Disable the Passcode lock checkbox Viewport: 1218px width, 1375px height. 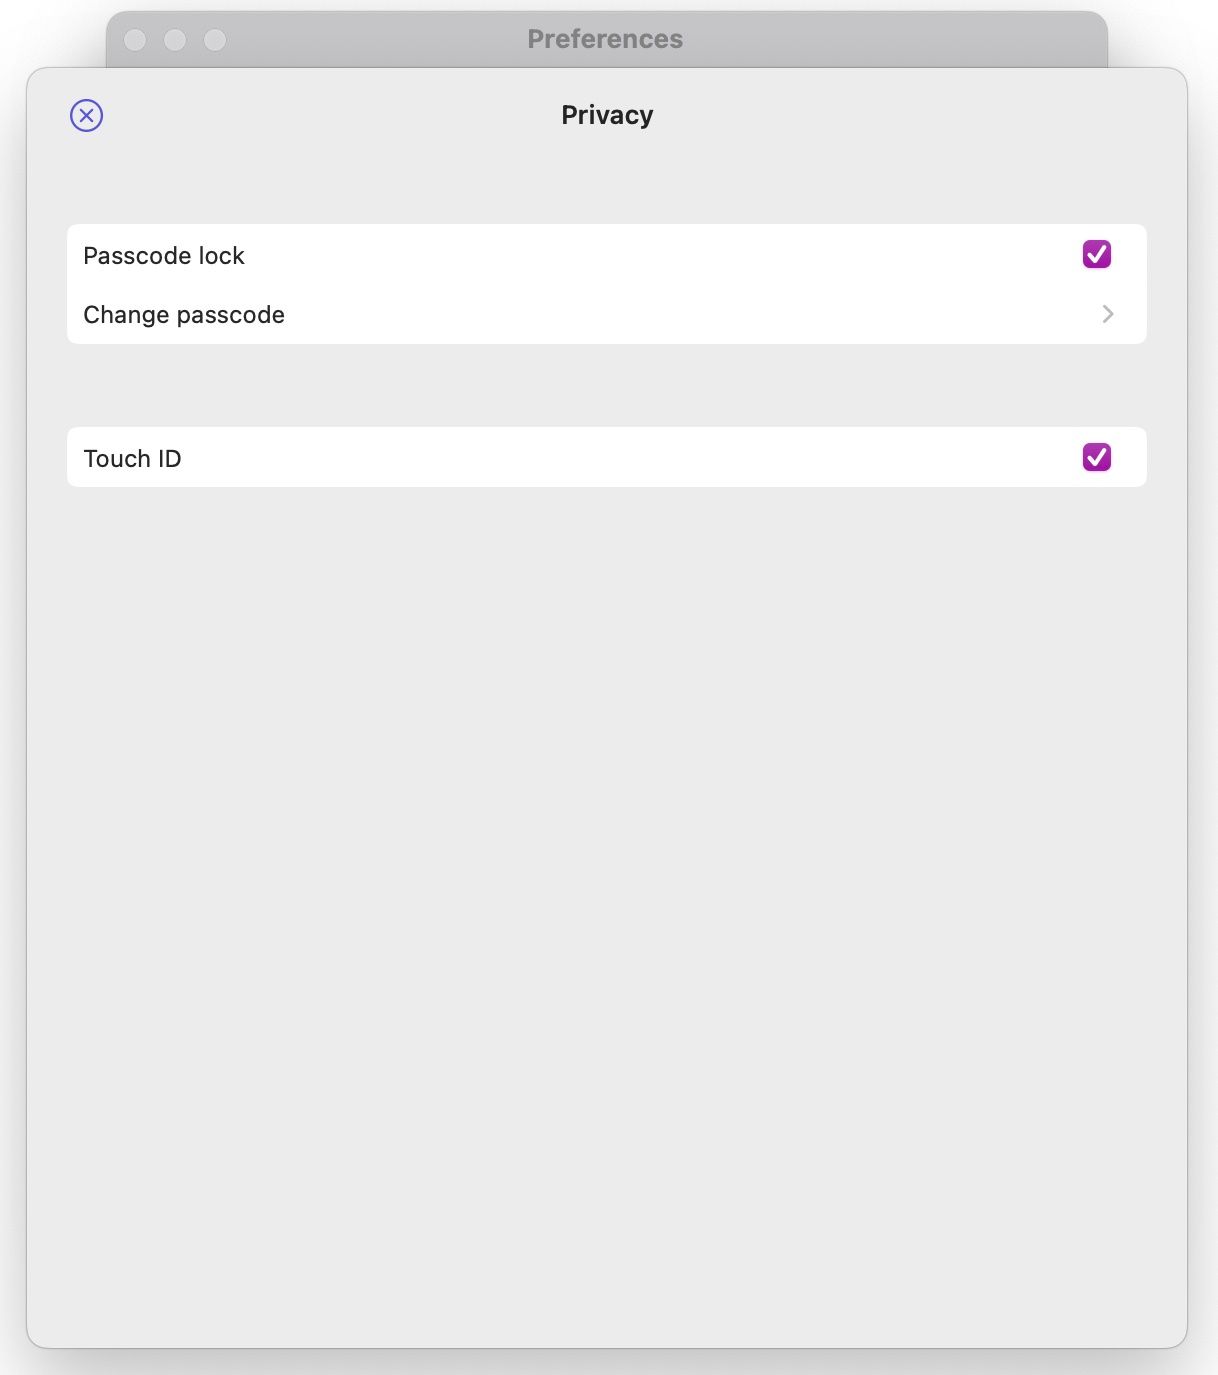click(x=1096, y=254)
